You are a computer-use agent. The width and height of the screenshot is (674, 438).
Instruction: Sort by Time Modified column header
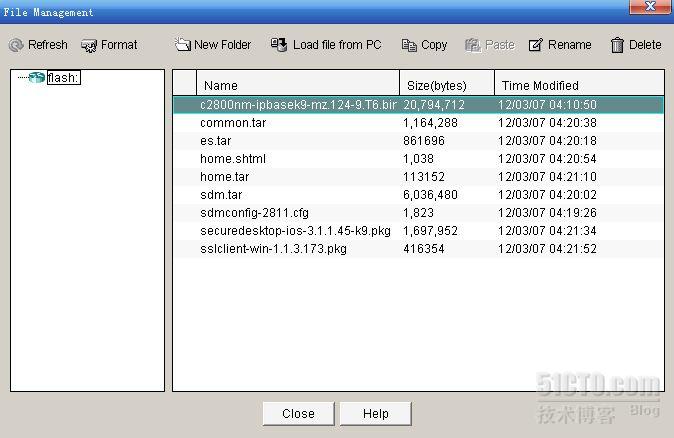(x=579, y=85)
